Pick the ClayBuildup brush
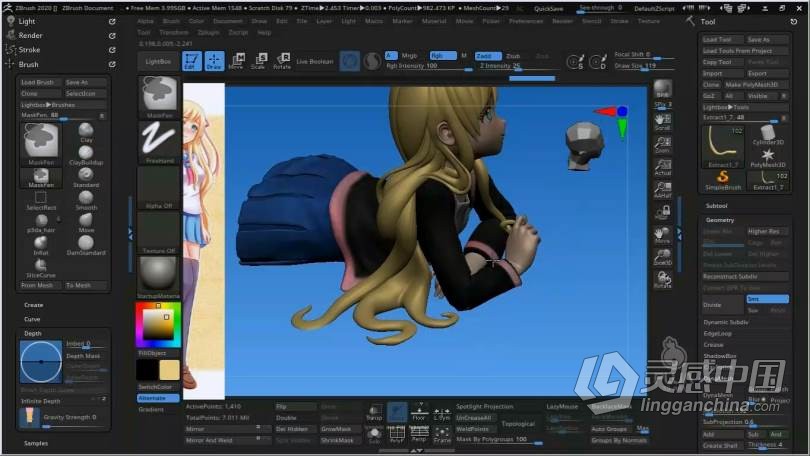This screenshot has width=810, height=456. (86, 155)
